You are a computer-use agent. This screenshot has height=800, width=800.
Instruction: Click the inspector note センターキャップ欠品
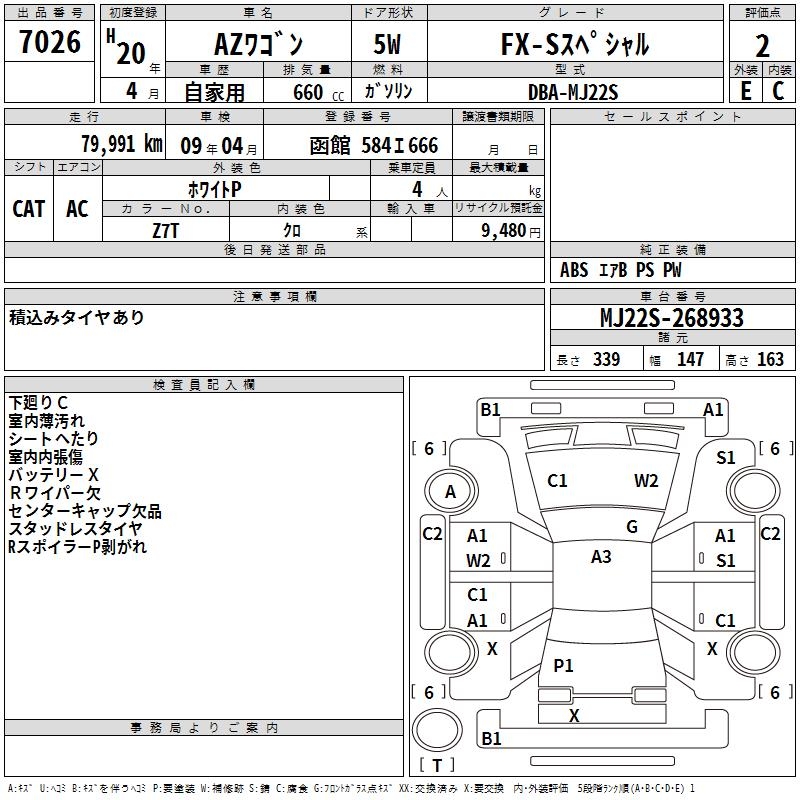(85, 511)
